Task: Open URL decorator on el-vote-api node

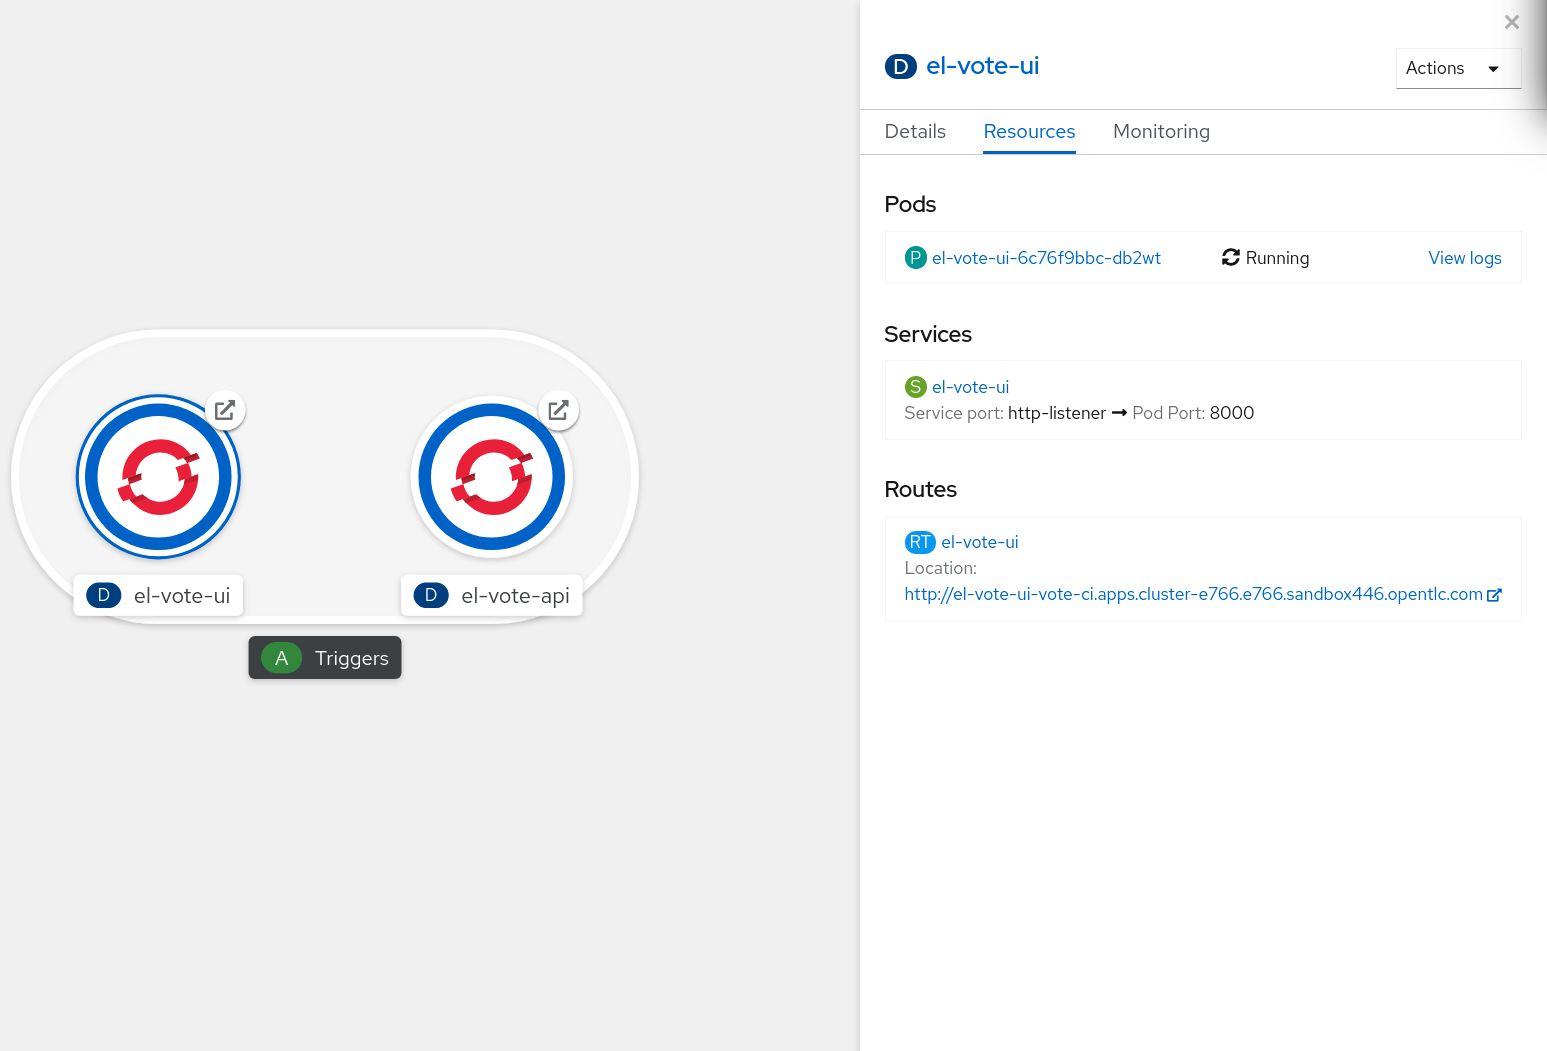Action: point(559,410)
